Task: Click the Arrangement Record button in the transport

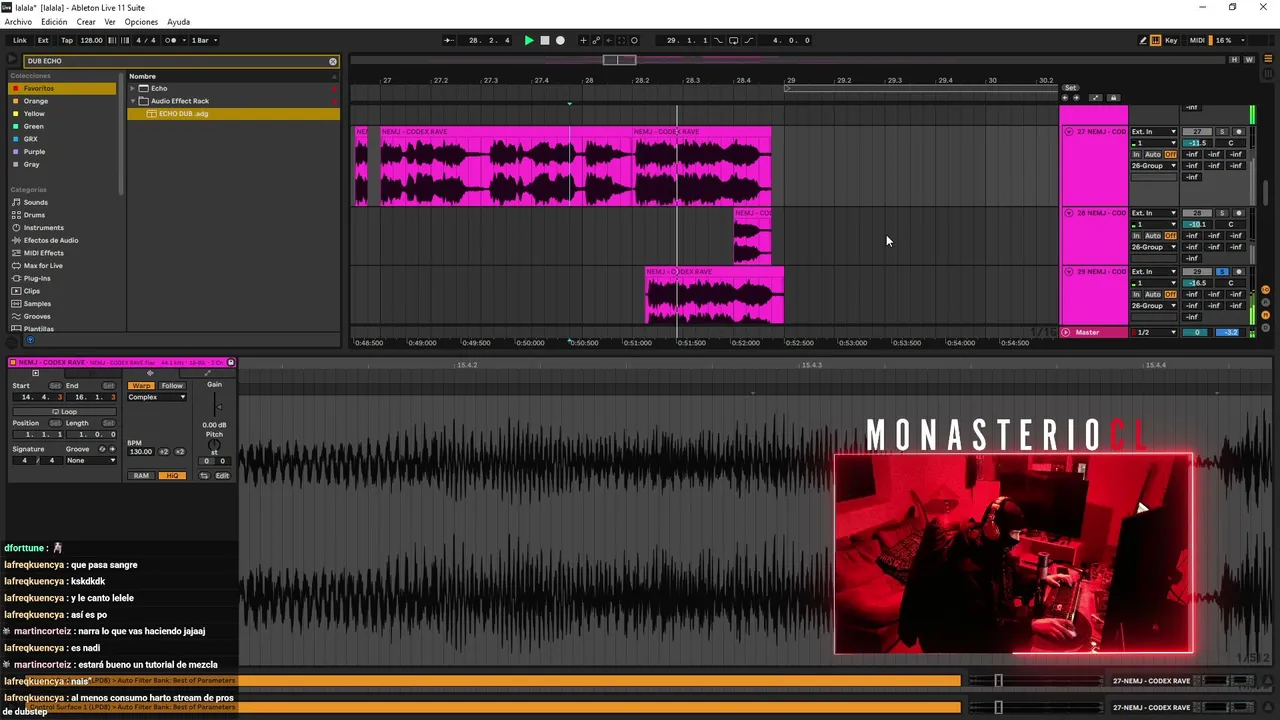Action: pos(560,40)
